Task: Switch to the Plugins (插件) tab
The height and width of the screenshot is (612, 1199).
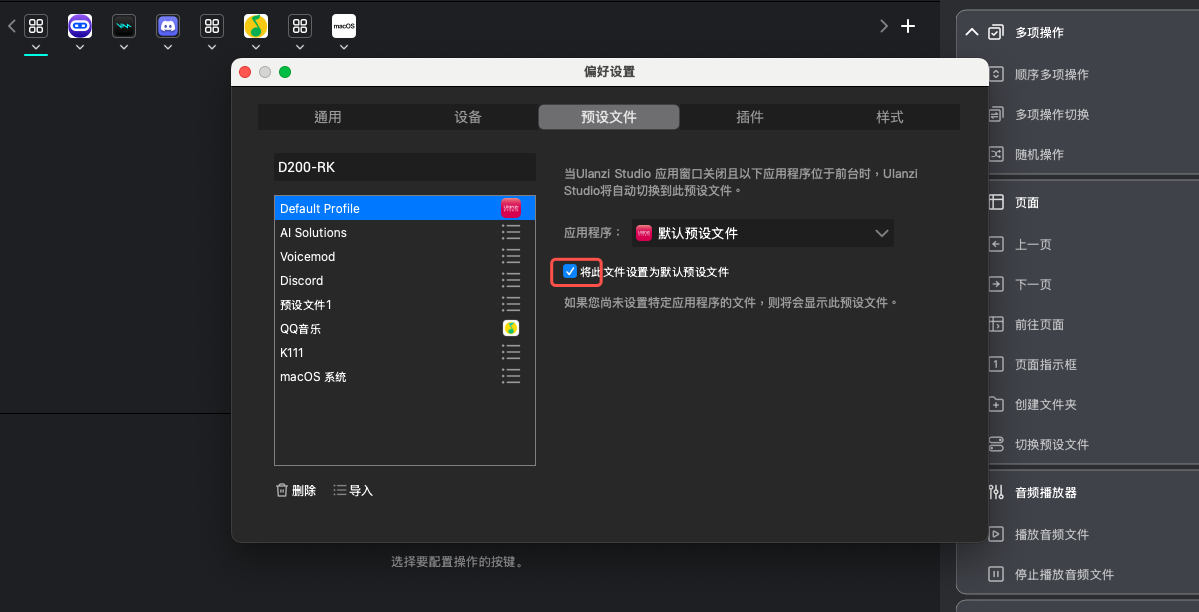Action: tap(750, 117)
